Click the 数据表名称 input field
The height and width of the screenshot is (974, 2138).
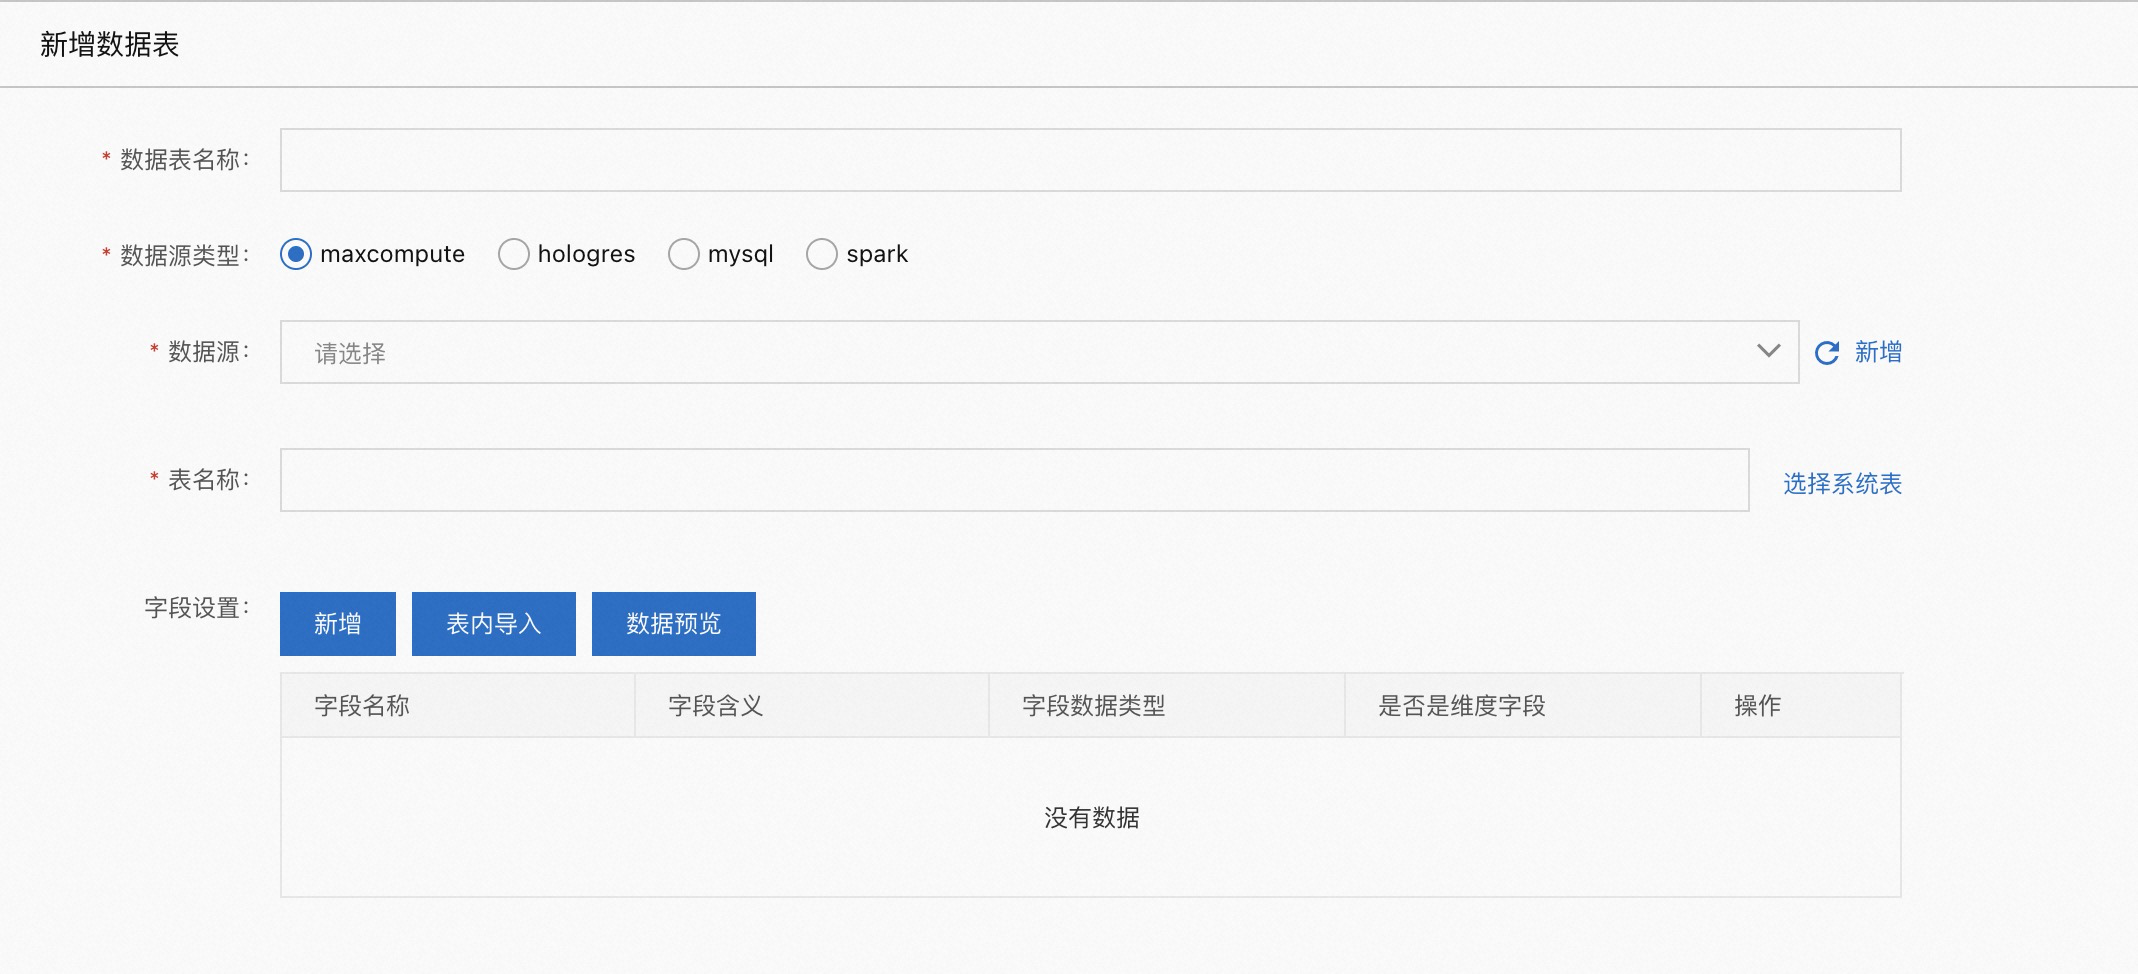pos(1090,158)
